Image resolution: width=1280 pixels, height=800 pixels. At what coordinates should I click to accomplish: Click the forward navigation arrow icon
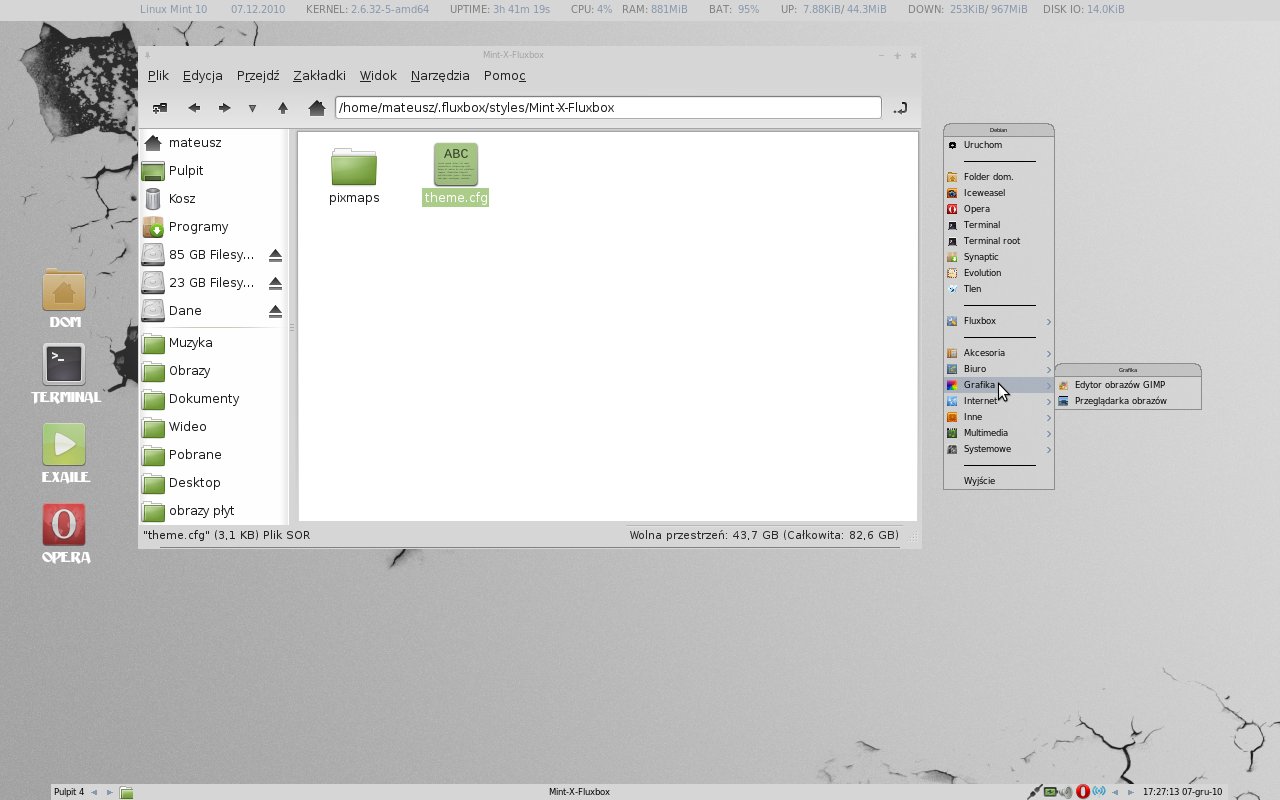[225, 108]
